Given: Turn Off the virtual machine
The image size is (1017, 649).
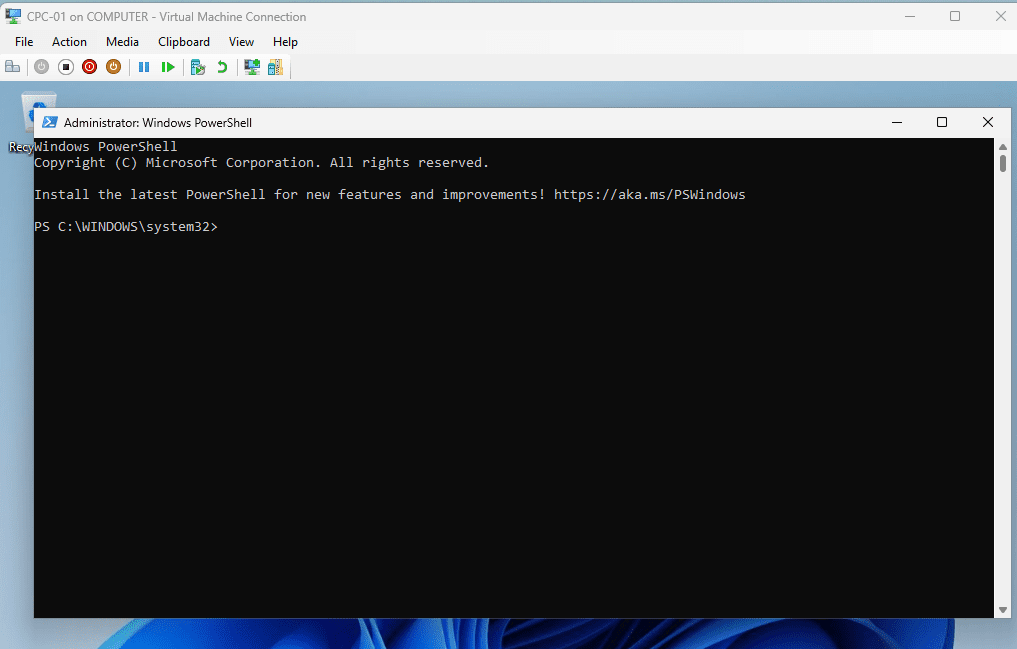Looking at the screenshot, I should [65, 66].
